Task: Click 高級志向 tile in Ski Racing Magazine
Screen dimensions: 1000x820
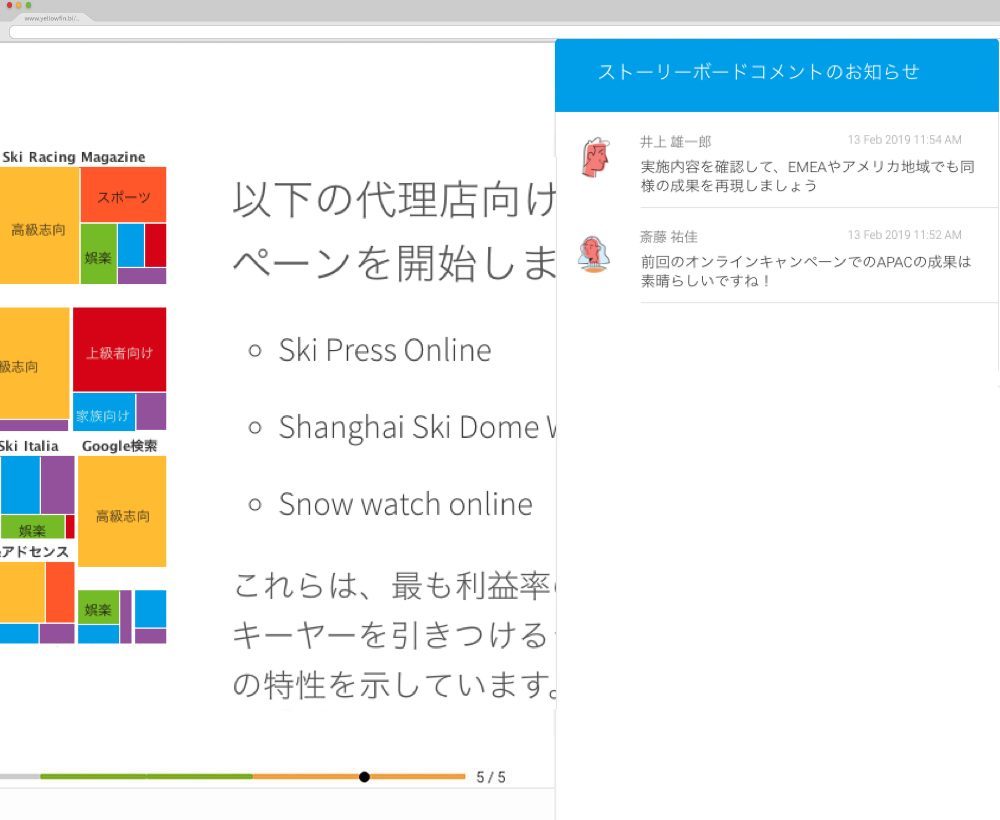Action: 38,228
